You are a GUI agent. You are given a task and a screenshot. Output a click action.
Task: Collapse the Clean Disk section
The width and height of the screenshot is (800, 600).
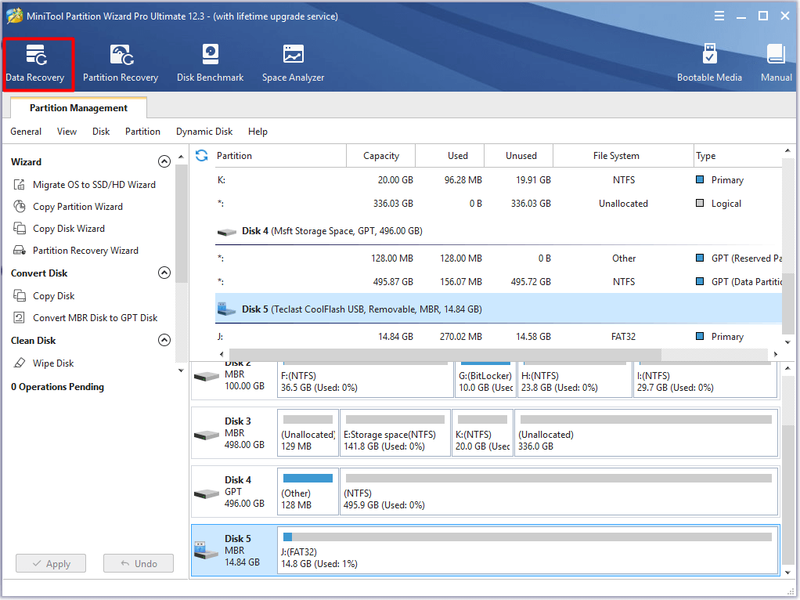(x=164, y=340)
